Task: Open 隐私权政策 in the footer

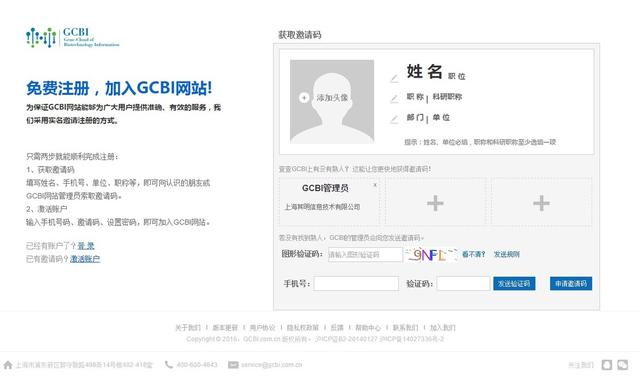Action: (302, 328)
